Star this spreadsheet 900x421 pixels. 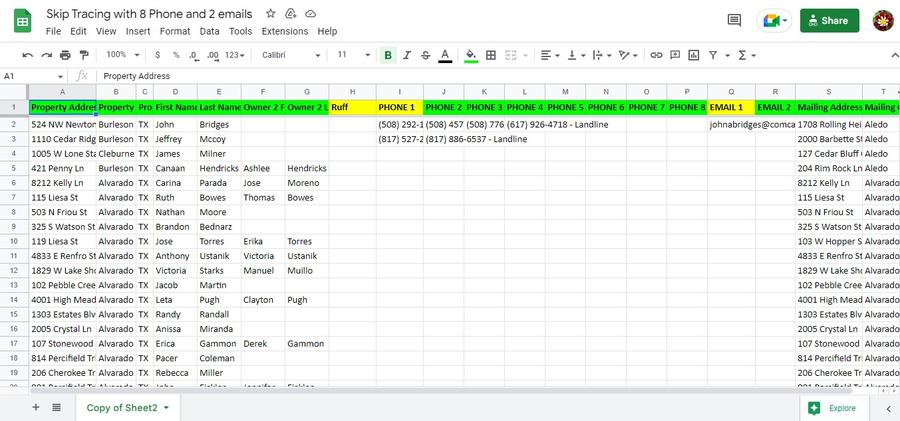(271, 14)
